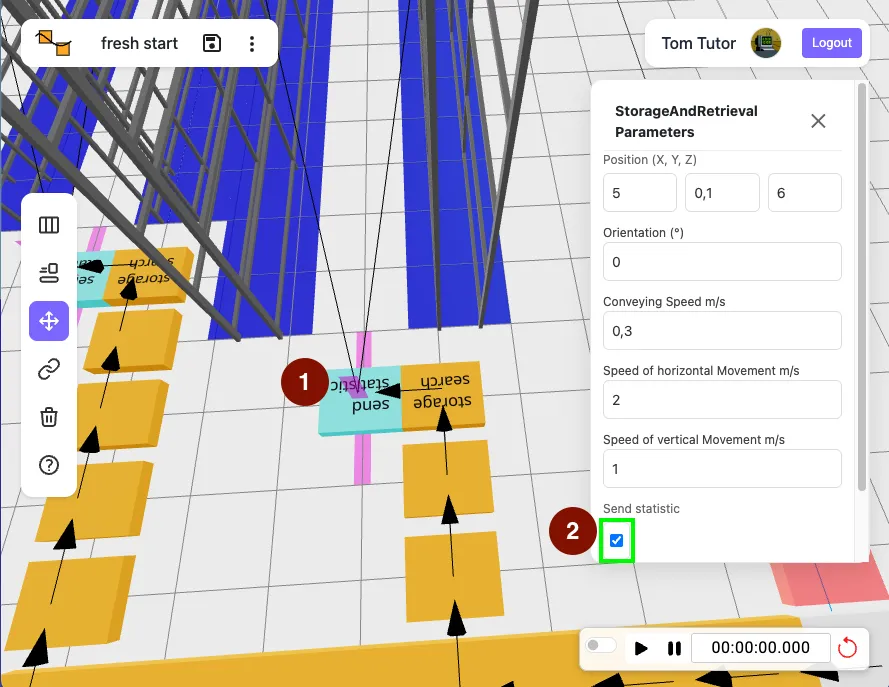The height and width of the screenshot is (687, 889).
Task: Click the Orientation input field
Action: [x=722, y=262]
